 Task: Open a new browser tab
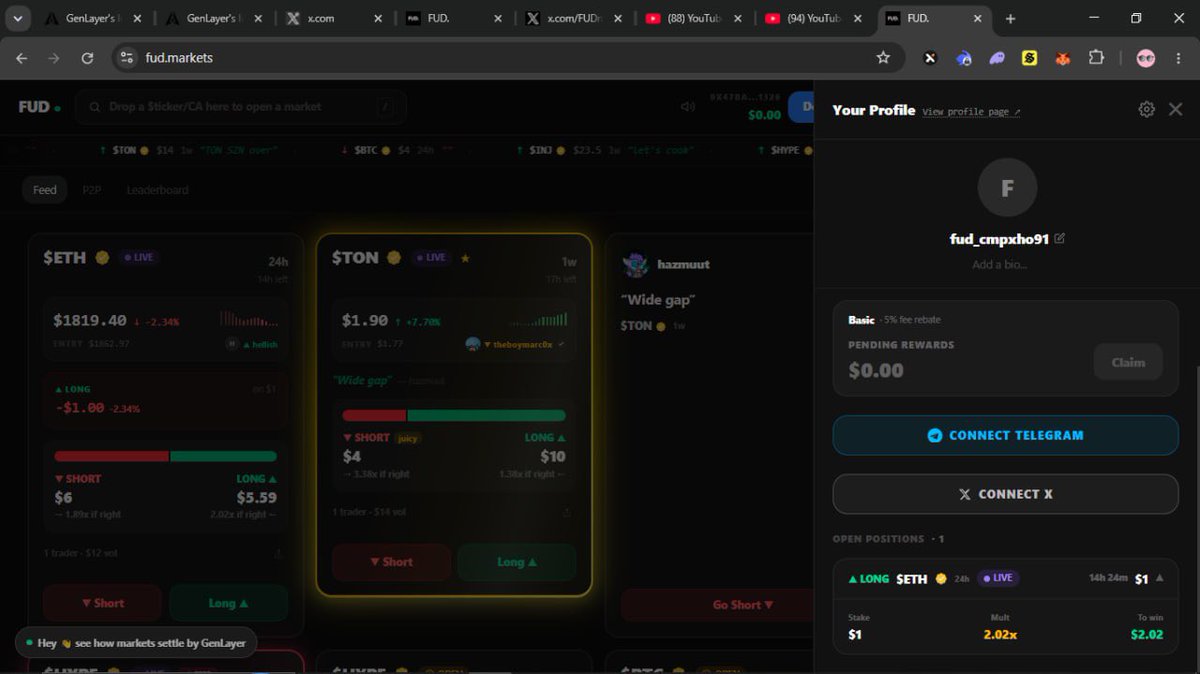[x=1010, y=18]
